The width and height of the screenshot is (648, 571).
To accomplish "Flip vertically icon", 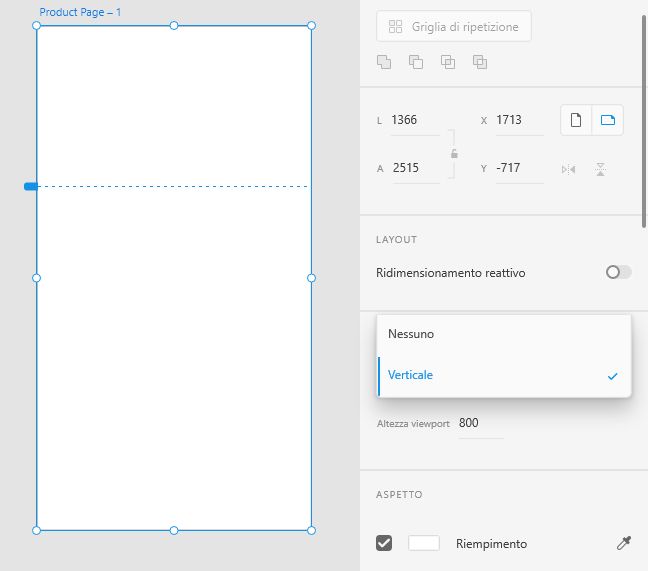I will [x=600, y=169].
